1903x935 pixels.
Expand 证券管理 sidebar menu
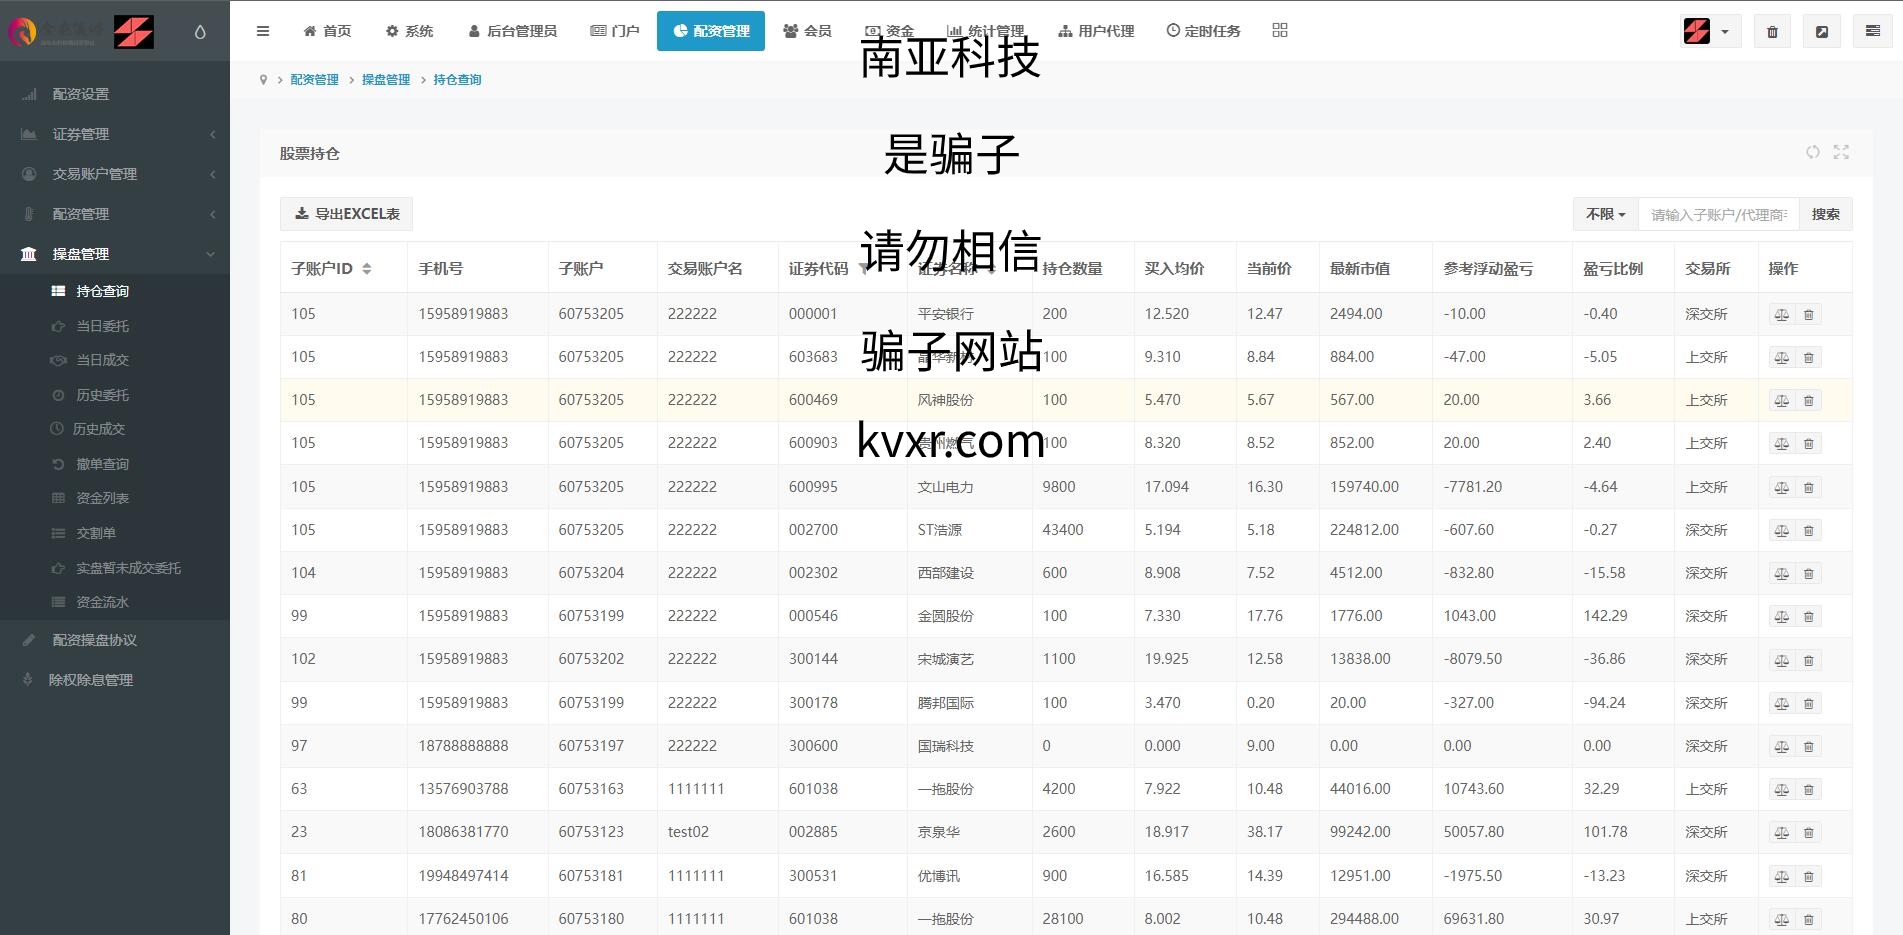(x=115, y=134)
